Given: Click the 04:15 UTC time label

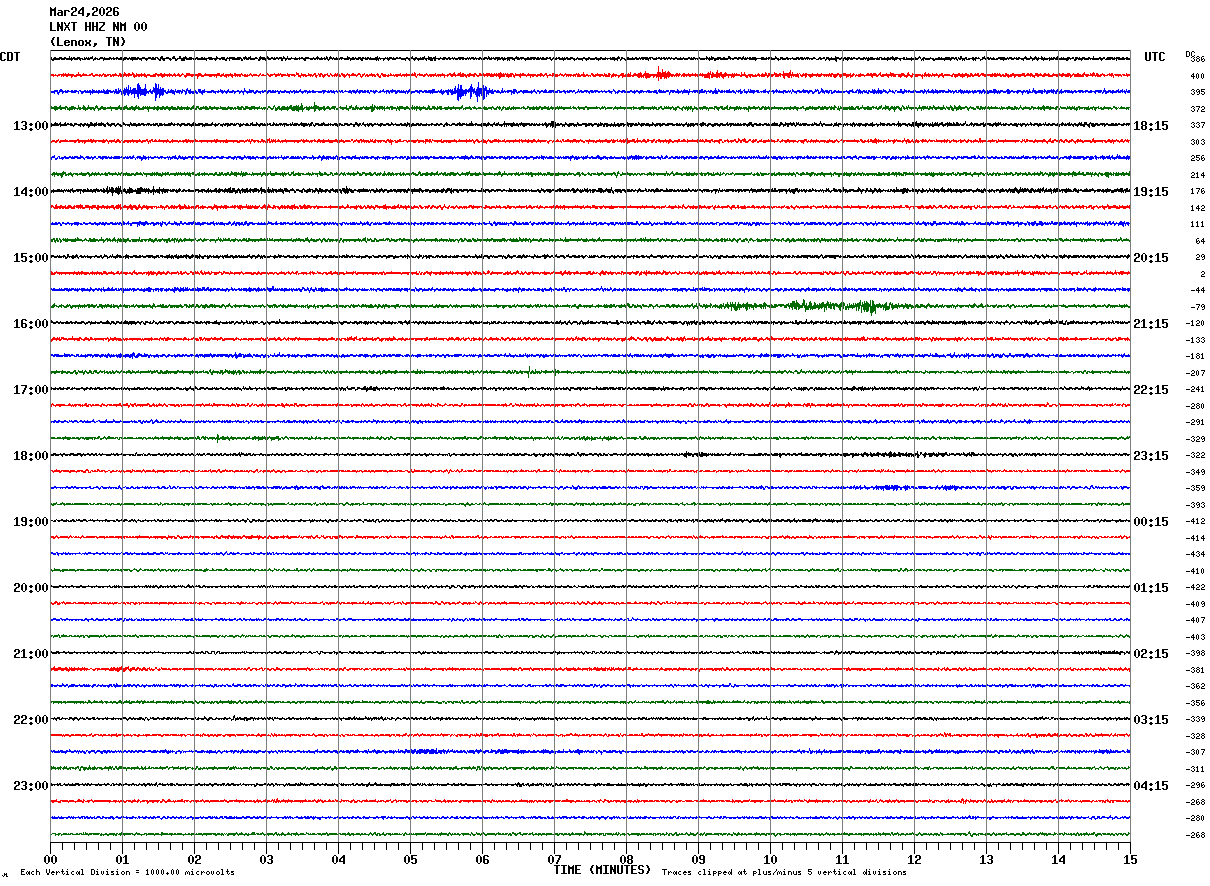Looking at the screenshot, I should pyautogui.click(x=1150, y=786).
